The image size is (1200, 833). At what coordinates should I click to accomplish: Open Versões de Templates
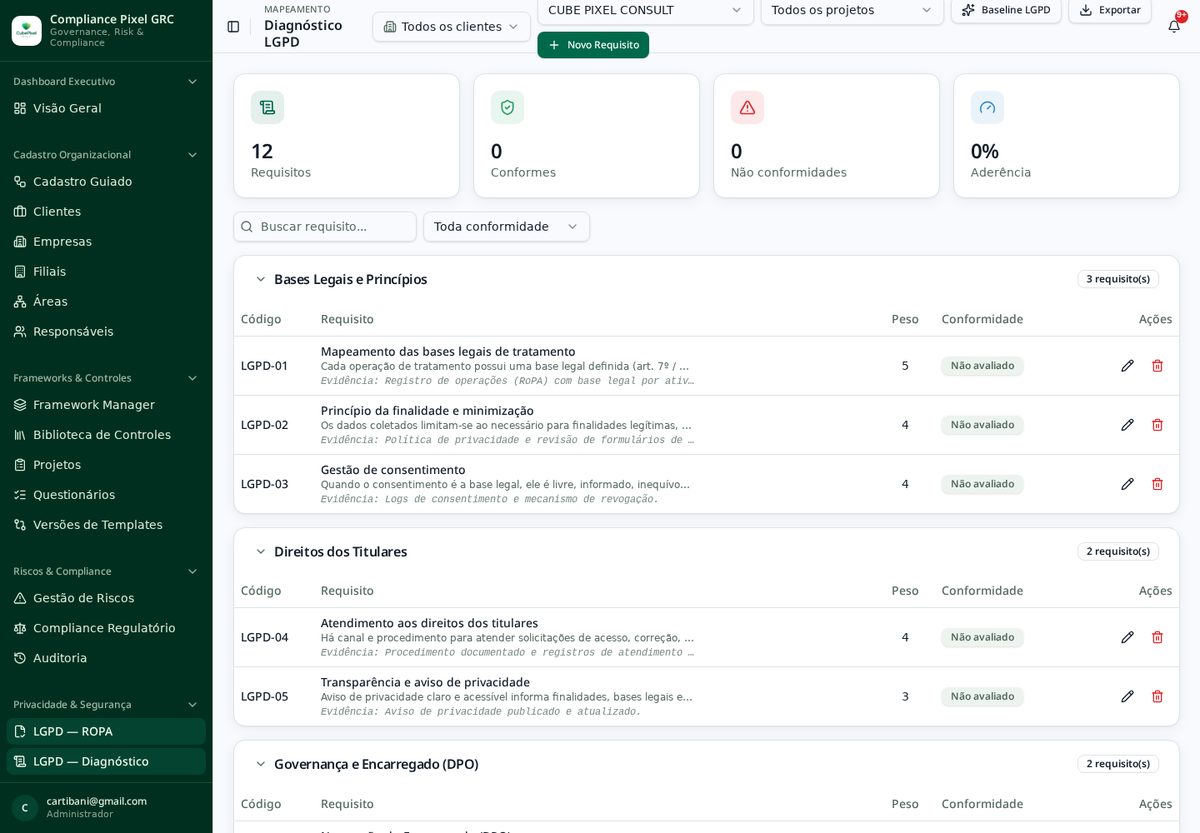[106, 525]
